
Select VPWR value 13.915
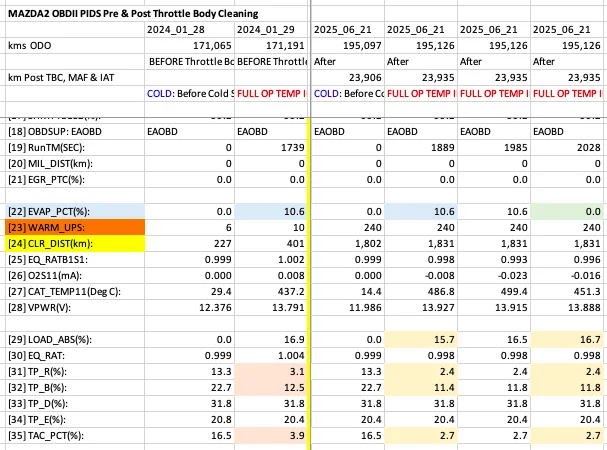click(494, 307)
